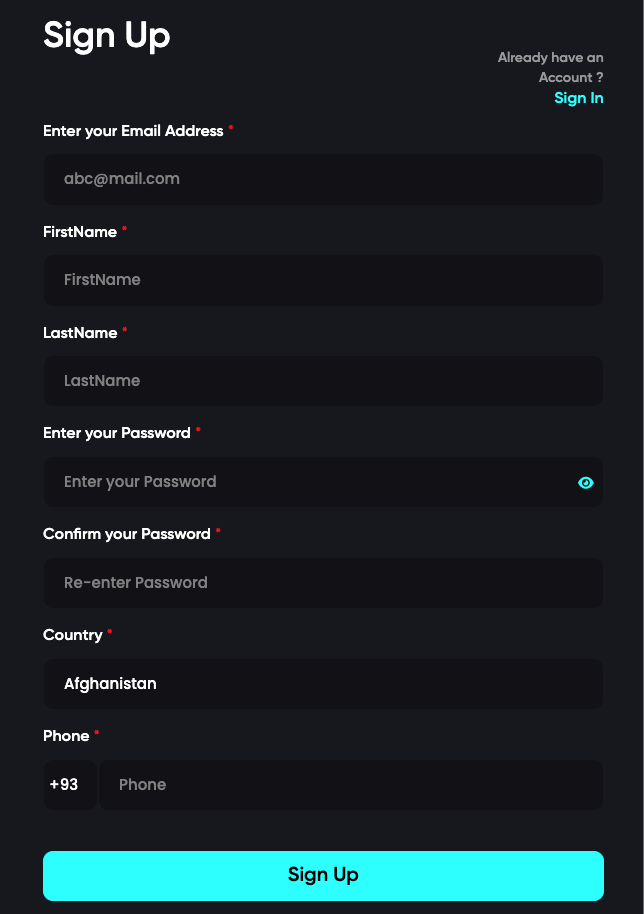This screenshot has height=914, width=644.
Task: Select the Phone number input
Action: (351, 785)
